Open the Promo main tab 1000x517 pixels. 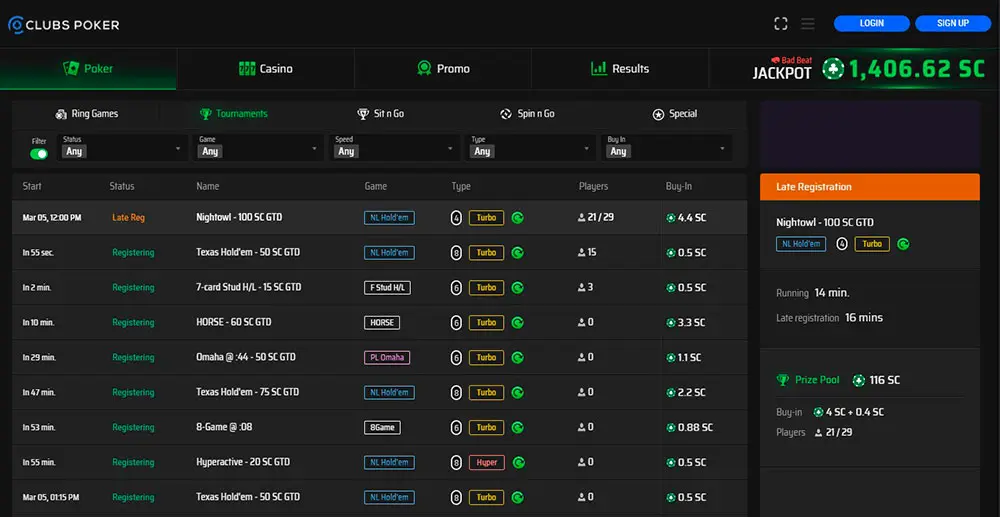pos(443,69)
